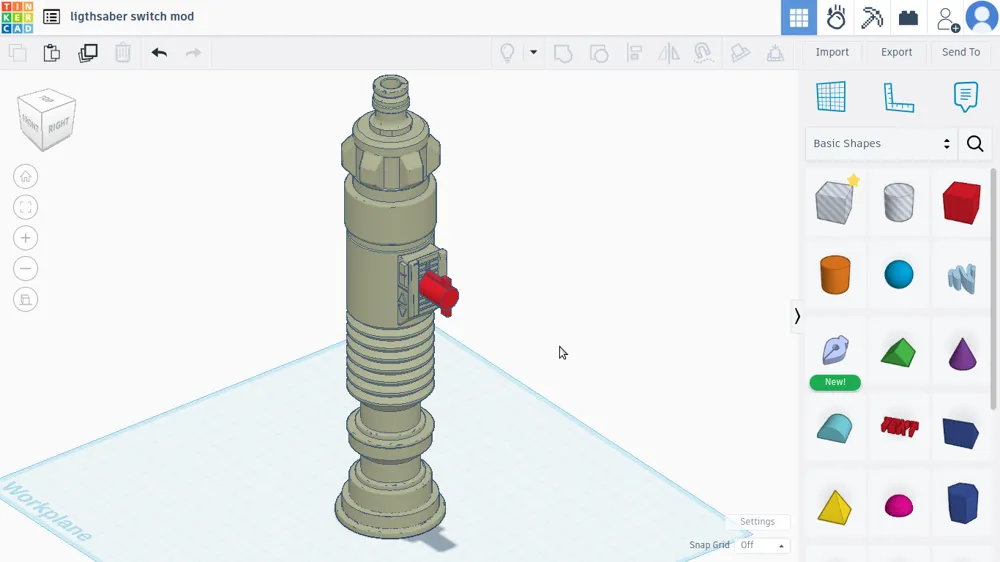Open the visibility options dropdown arrow
Image resolution: width=1000 pixels, height=562 pixels.
click(533, 52)
